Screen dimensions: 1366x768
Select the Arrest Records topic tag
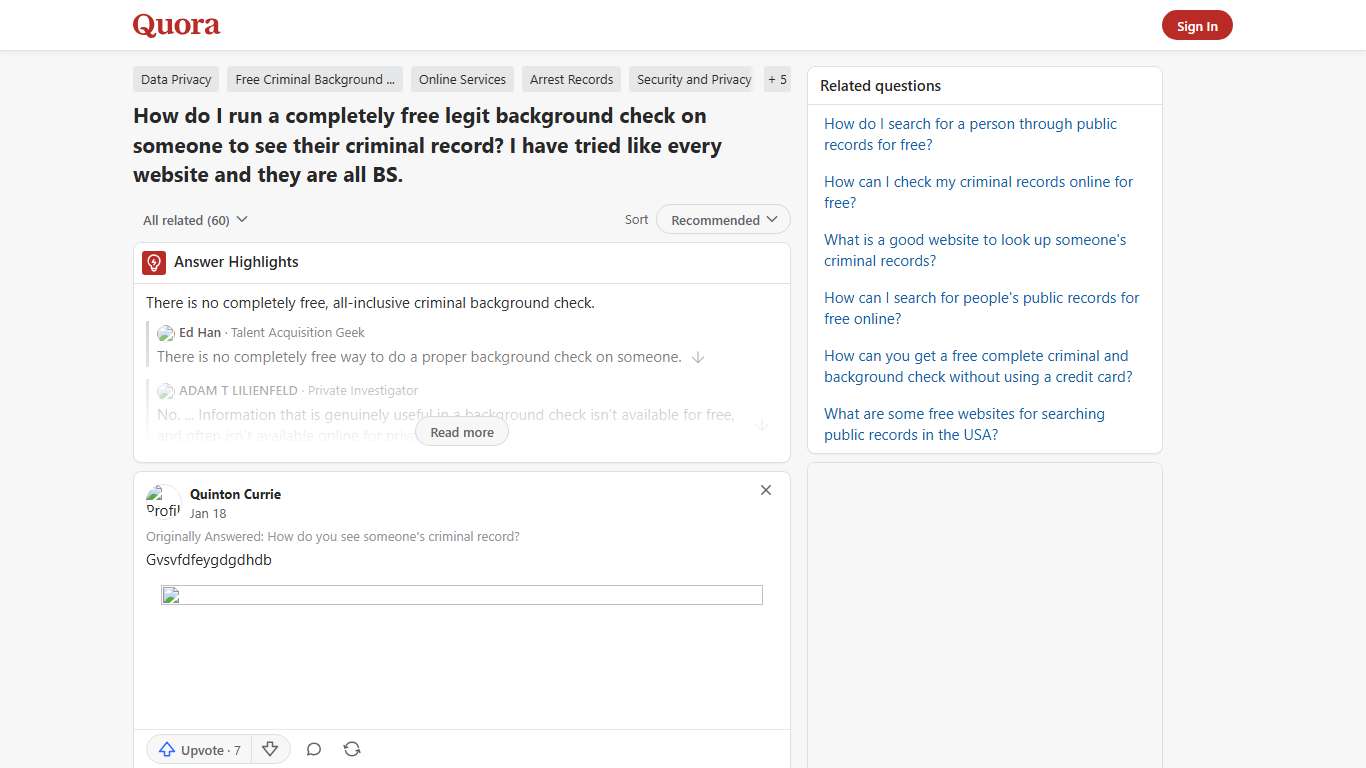(x=571, y=79)
